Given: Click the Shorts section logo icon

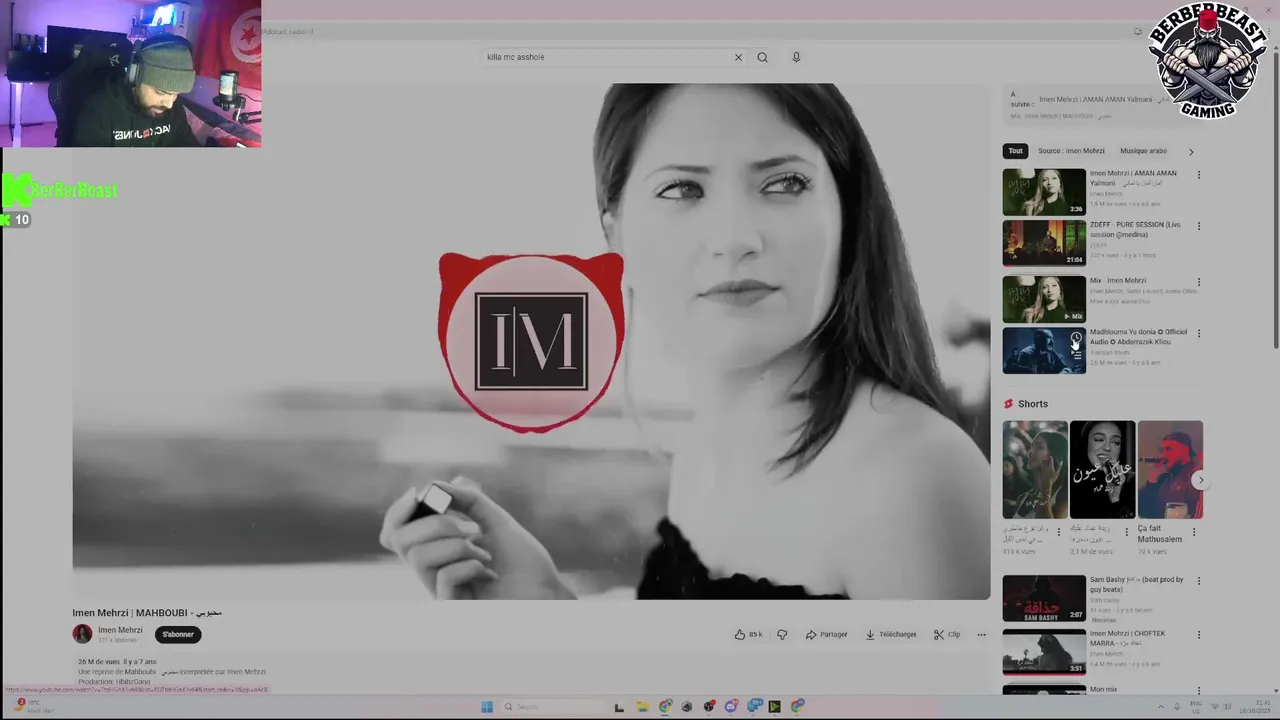Looking at the screenshot, I should [1008, 404].
